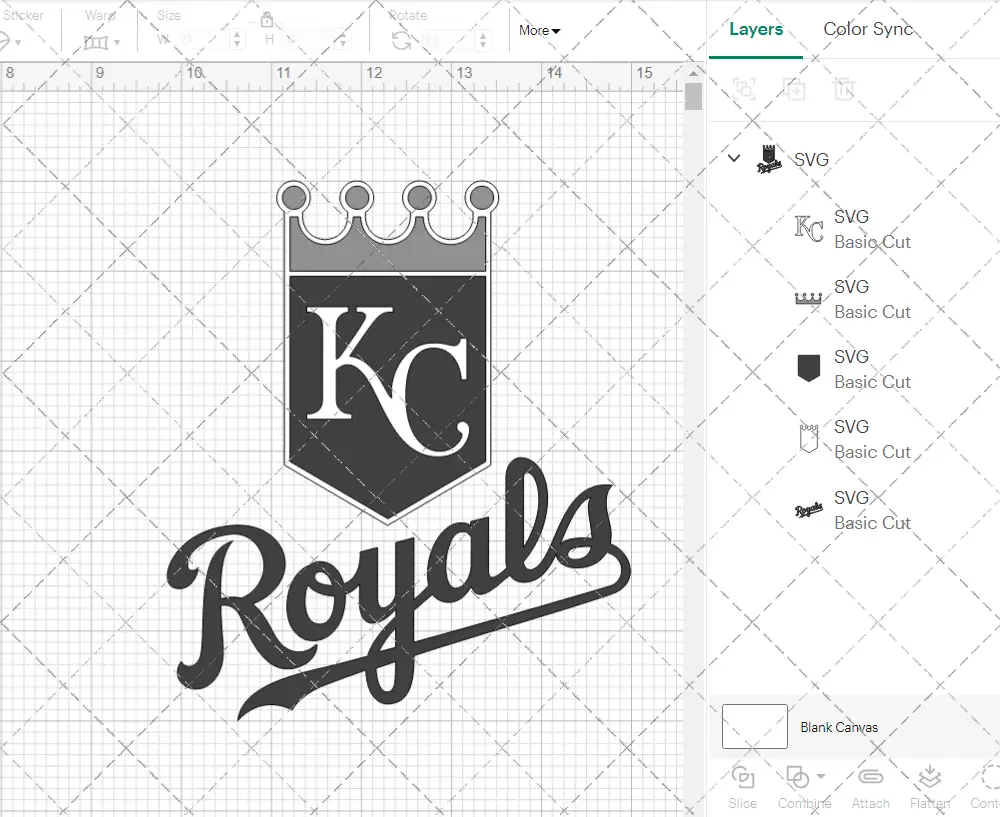Click the width stepper in Size
The height and width of the screenshot is (817, 1000).
(x=237, y=40)
